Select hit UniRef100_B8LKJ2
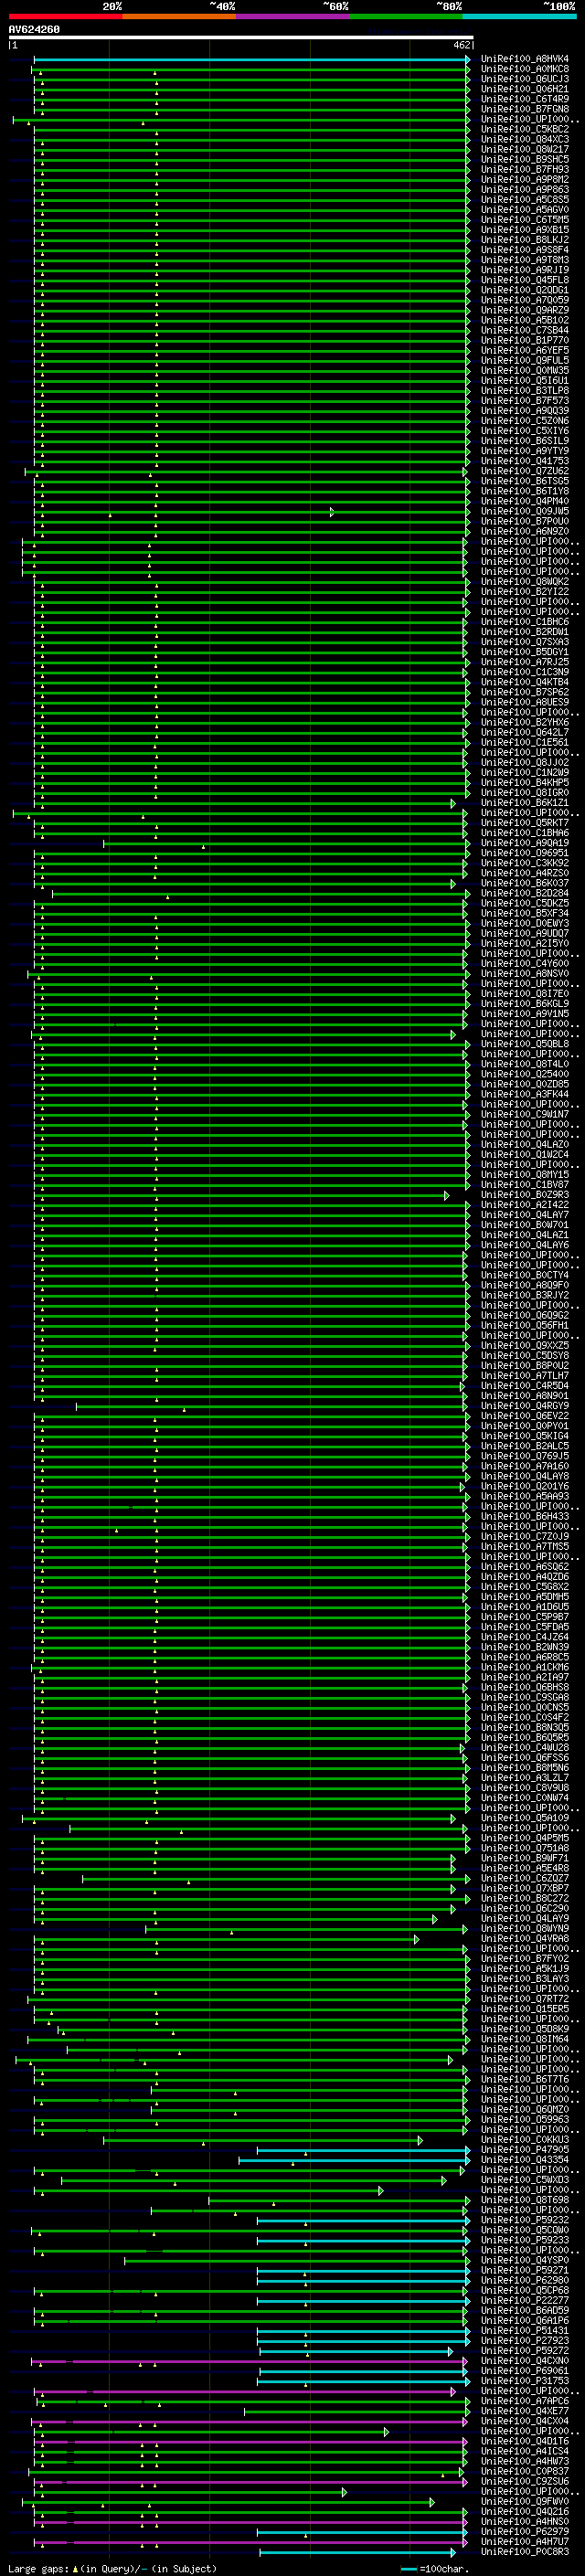The height and width of the screenshot is (2576, 585). point(525,240)
